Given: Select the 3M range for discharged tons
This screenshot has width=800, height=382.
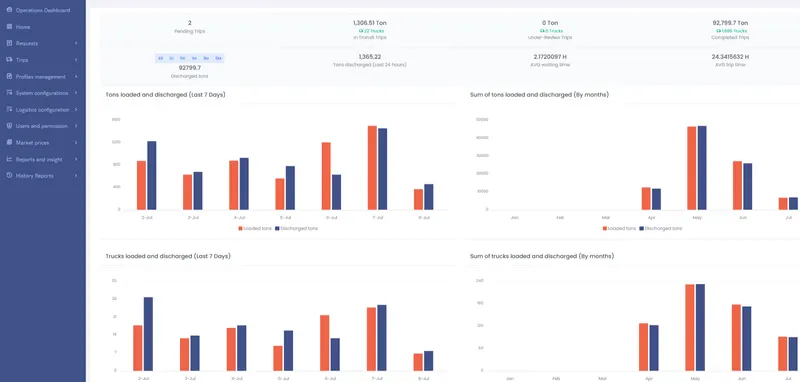Looking at the screenshot, I should [x=206, y=59].
